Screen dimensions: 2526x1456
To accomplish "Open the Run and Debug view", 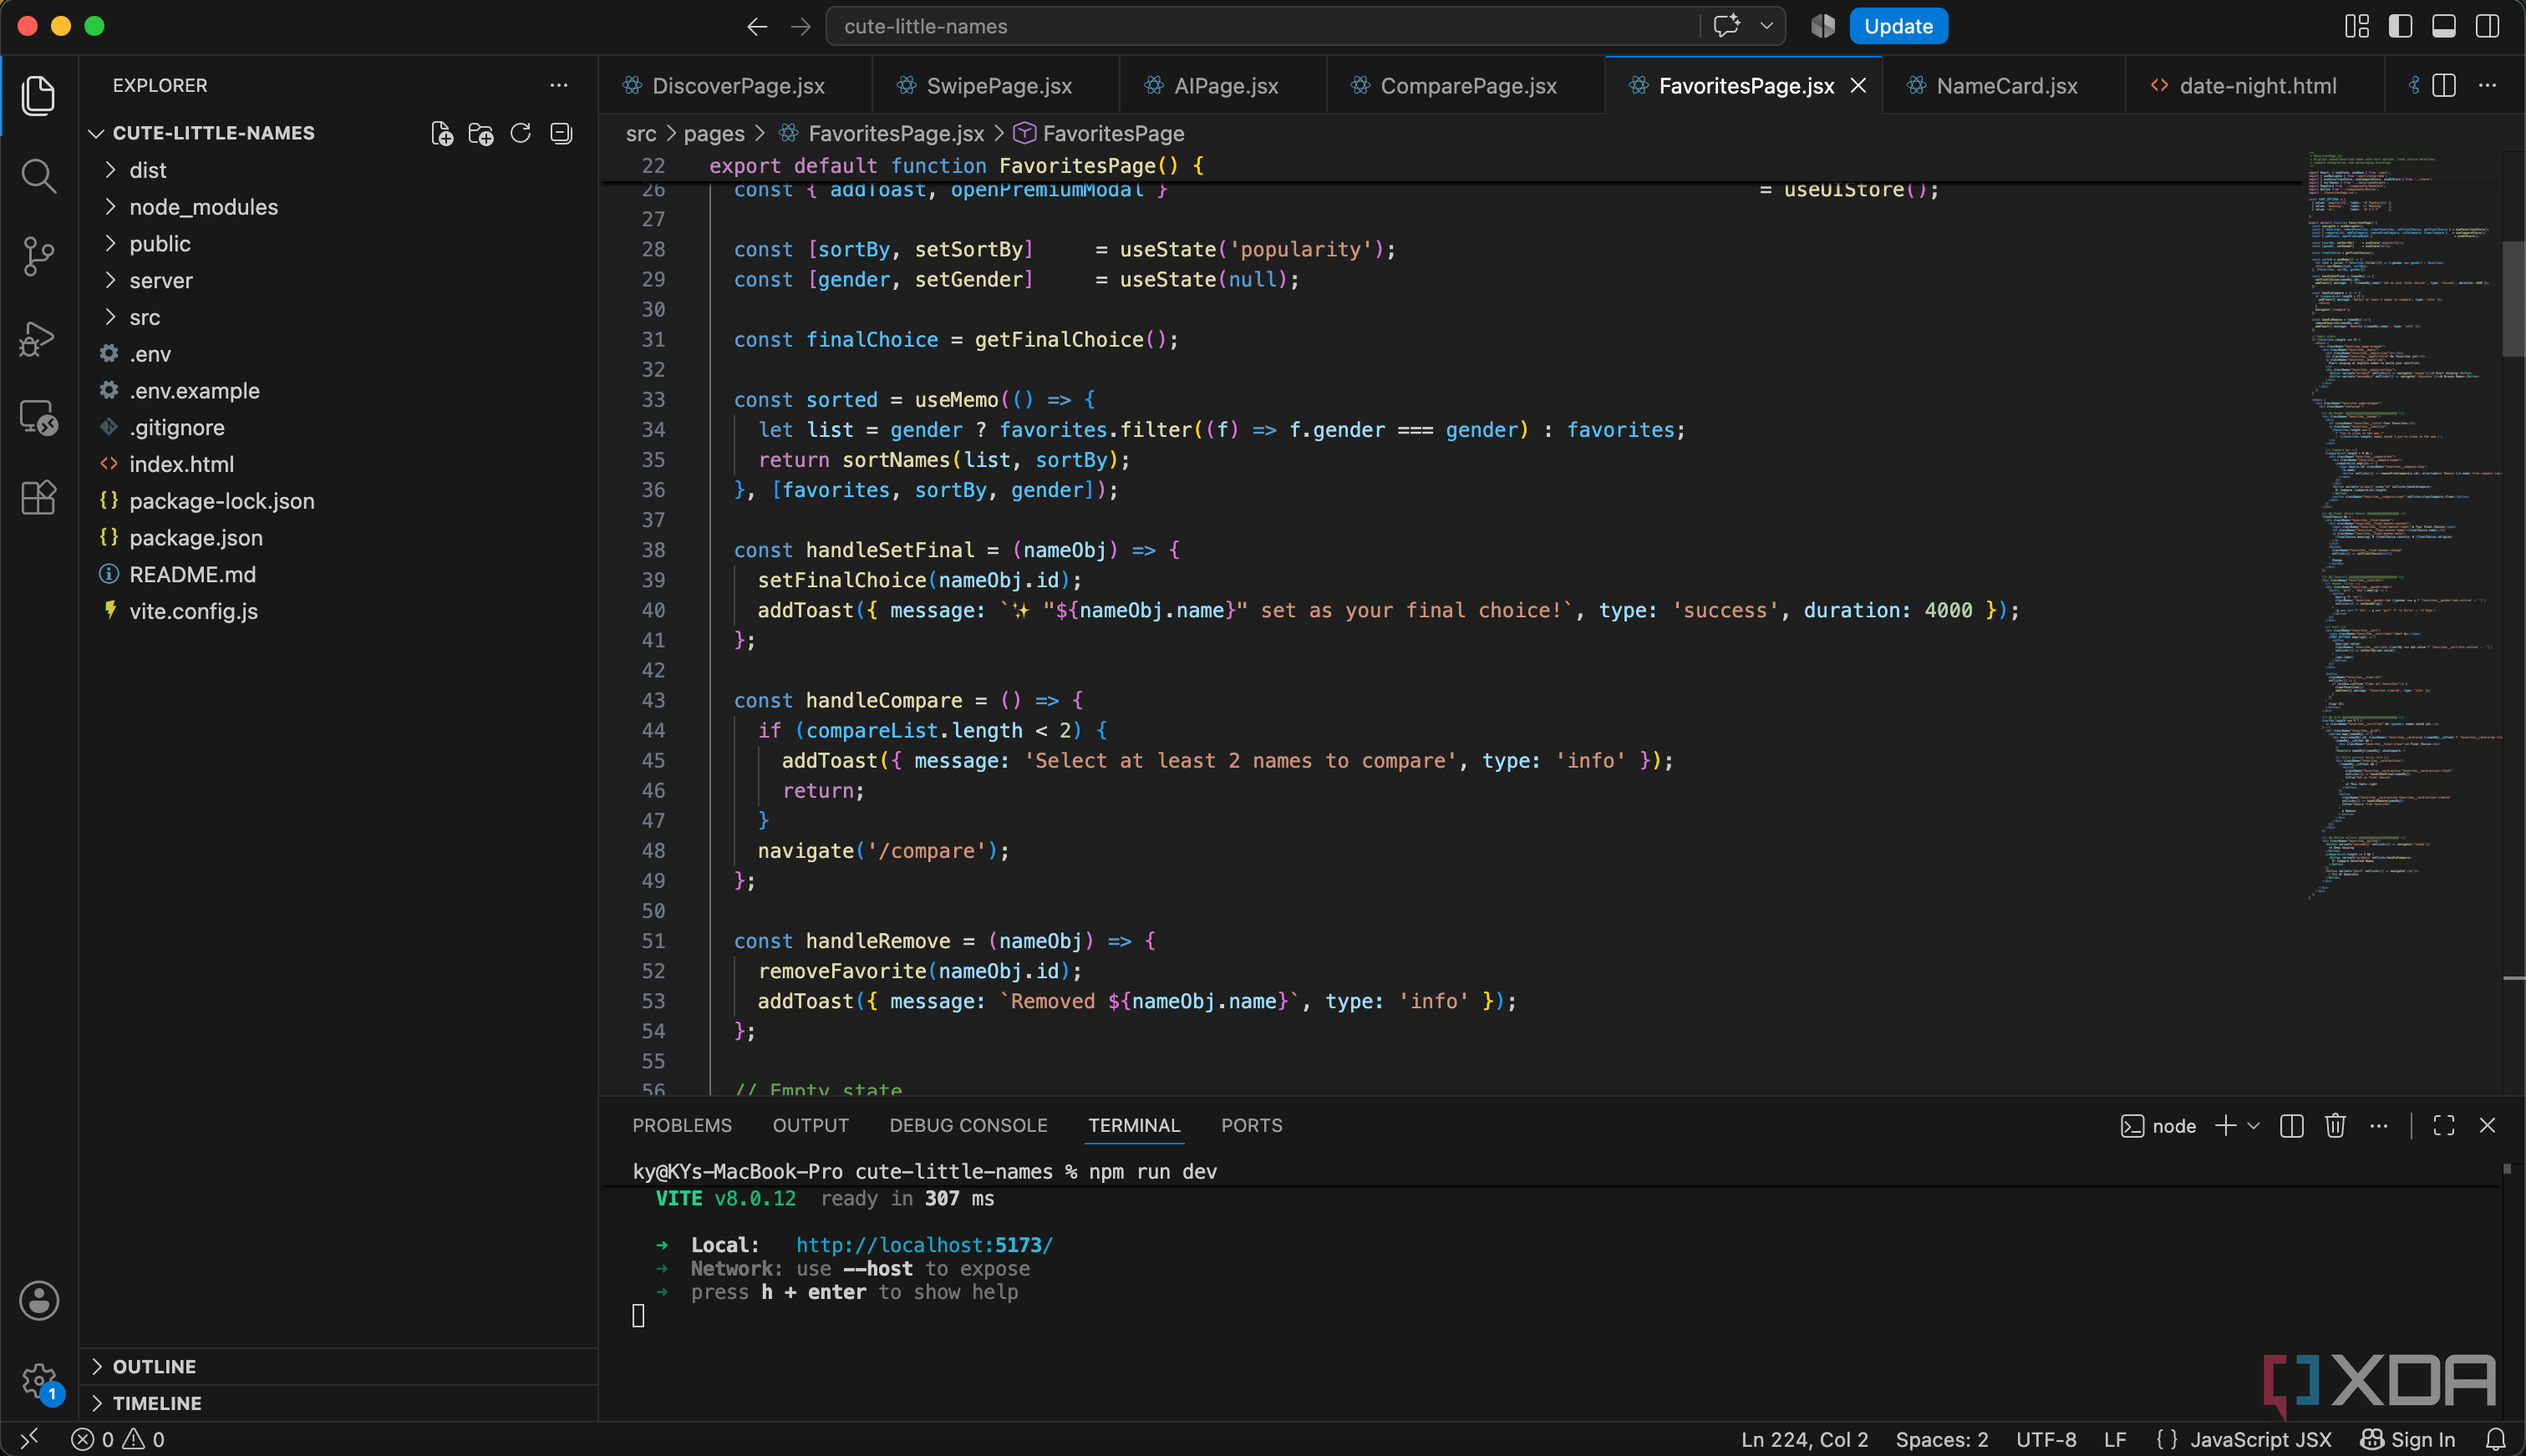I will (x=38, y=338).
